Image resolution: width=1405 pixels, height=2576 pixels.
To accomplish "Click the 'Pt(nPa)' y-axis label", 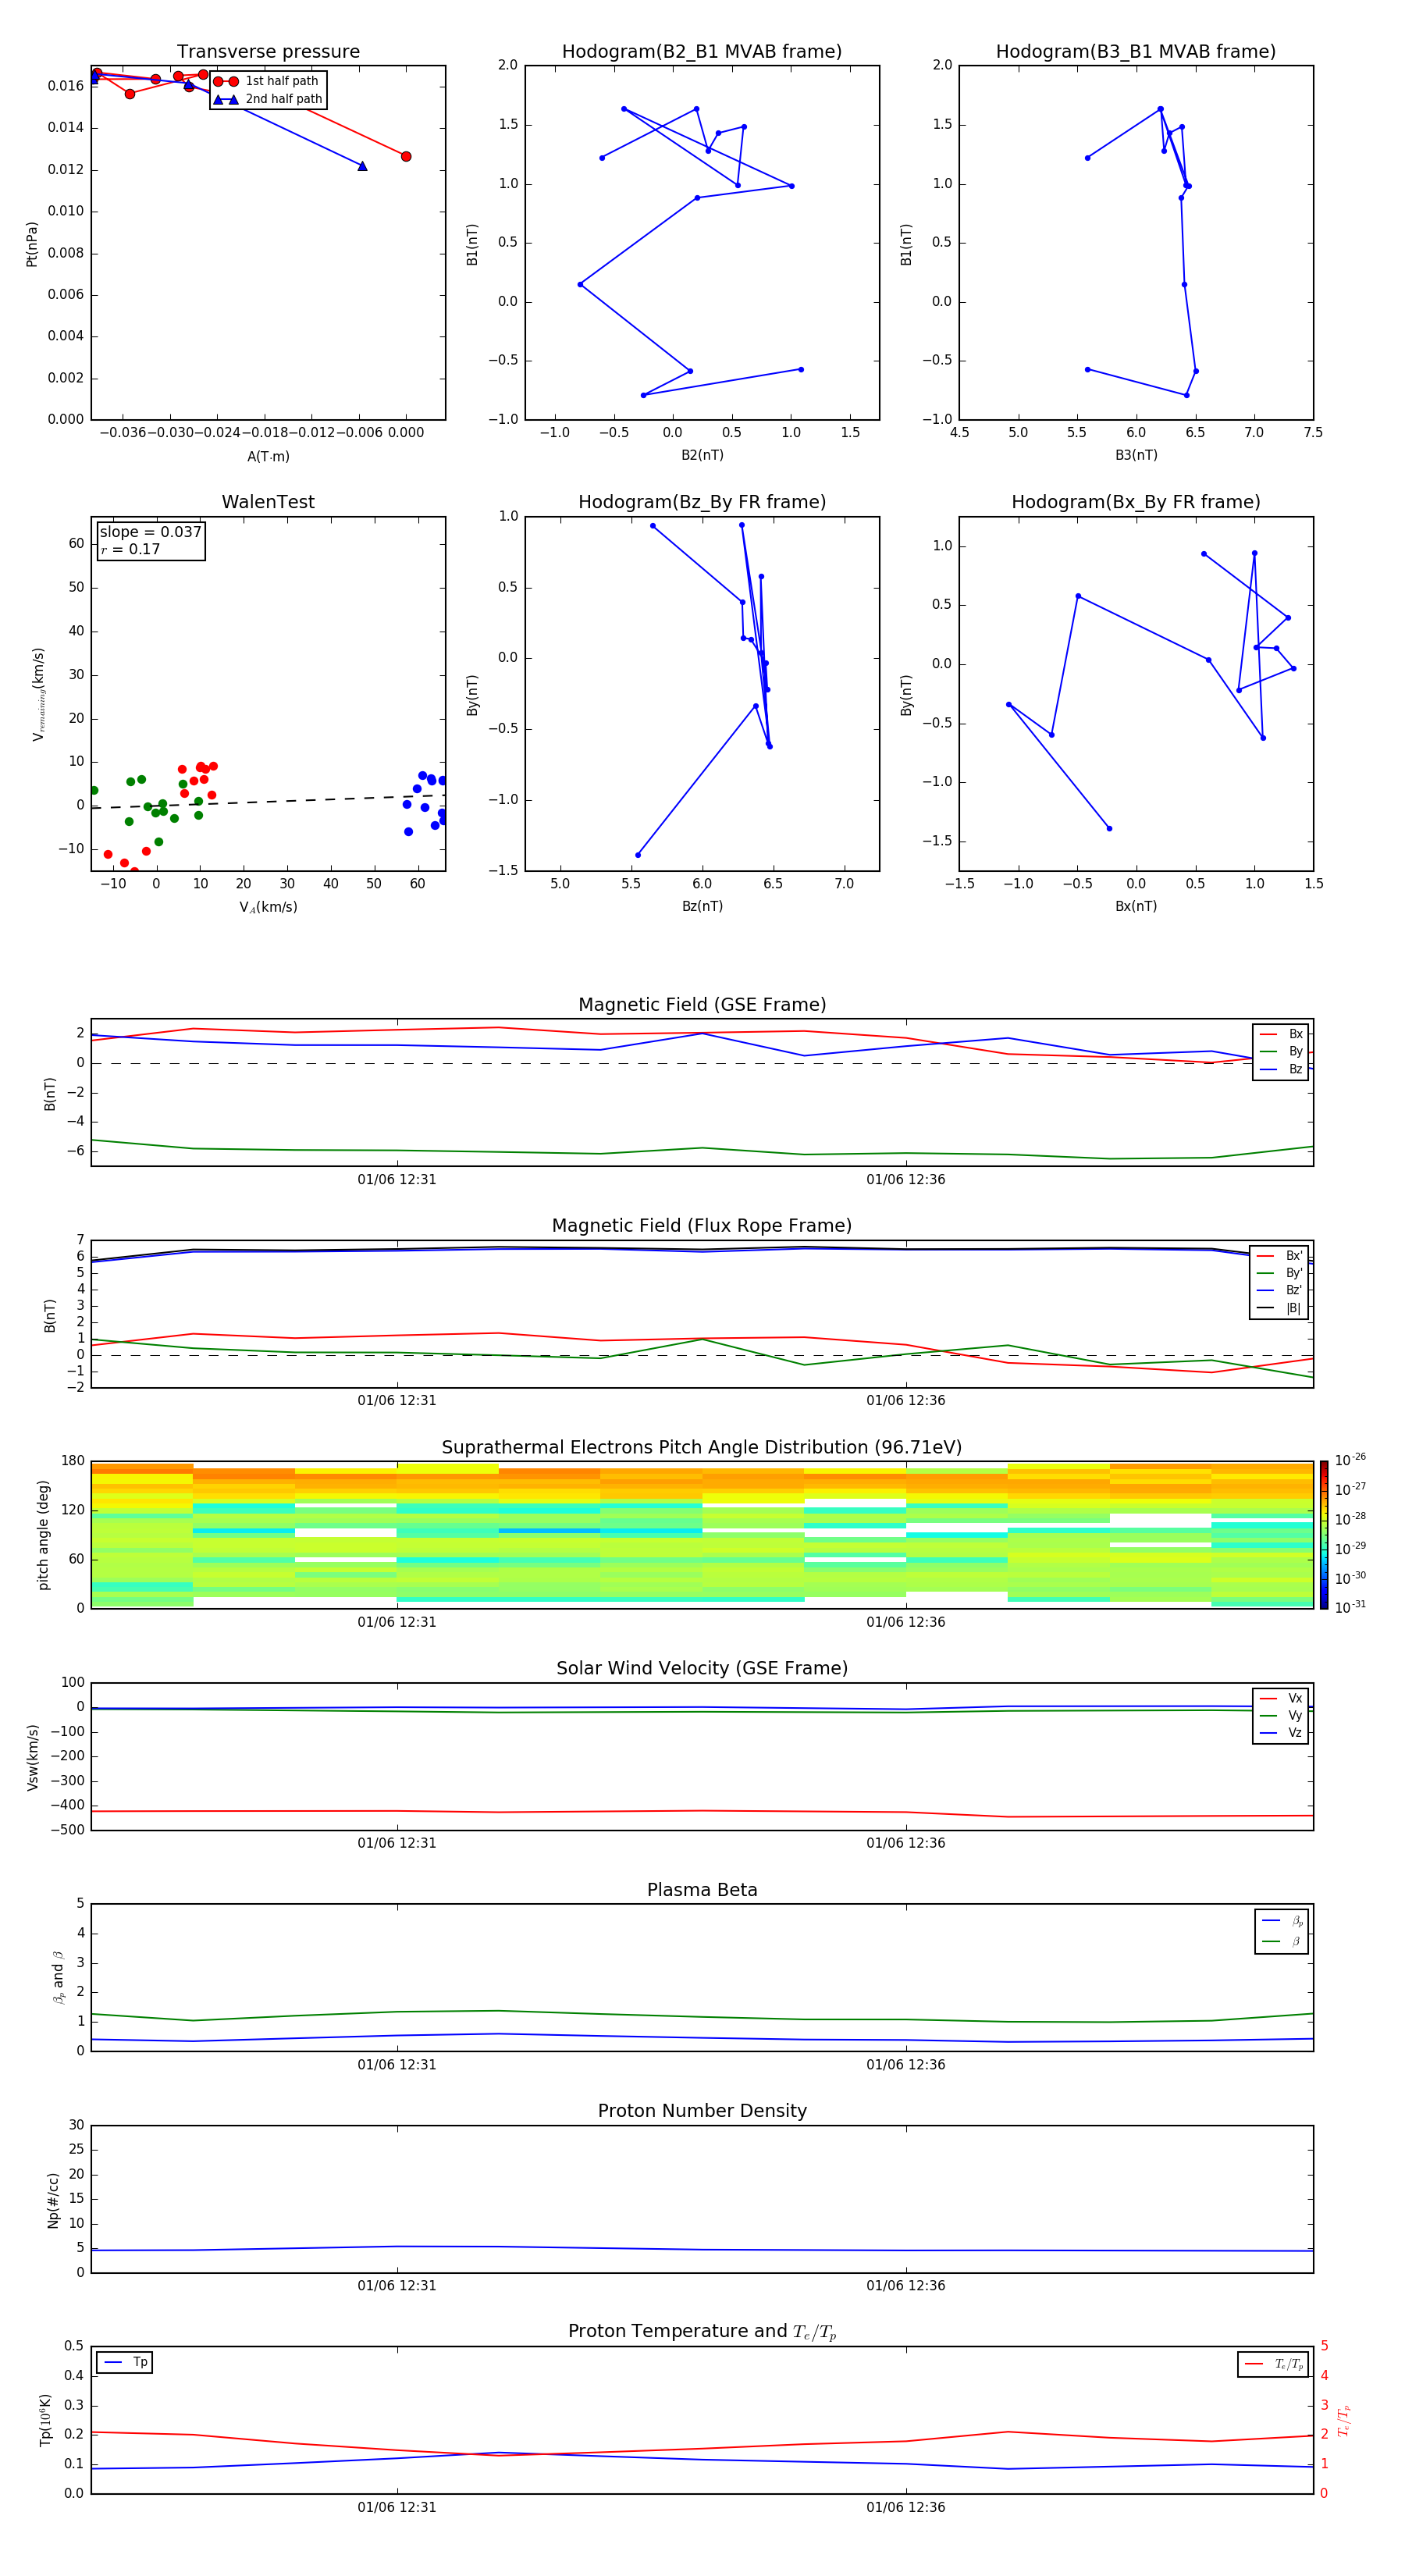I will point(31,244).
